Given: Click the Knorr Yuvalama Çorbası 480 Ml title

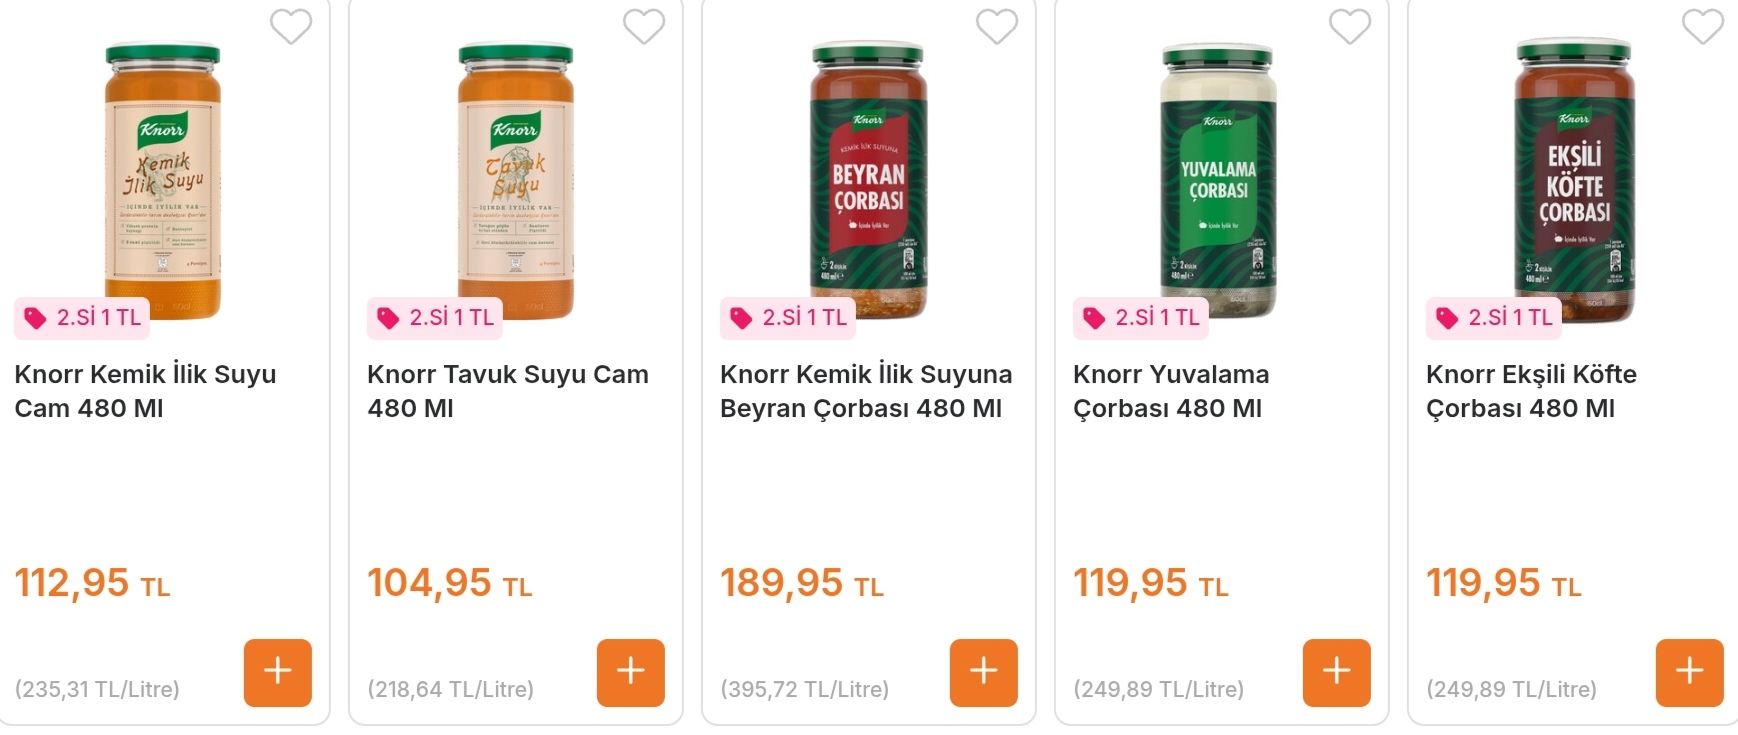Looking at the screenshot, I should (x=1170, y=391).
